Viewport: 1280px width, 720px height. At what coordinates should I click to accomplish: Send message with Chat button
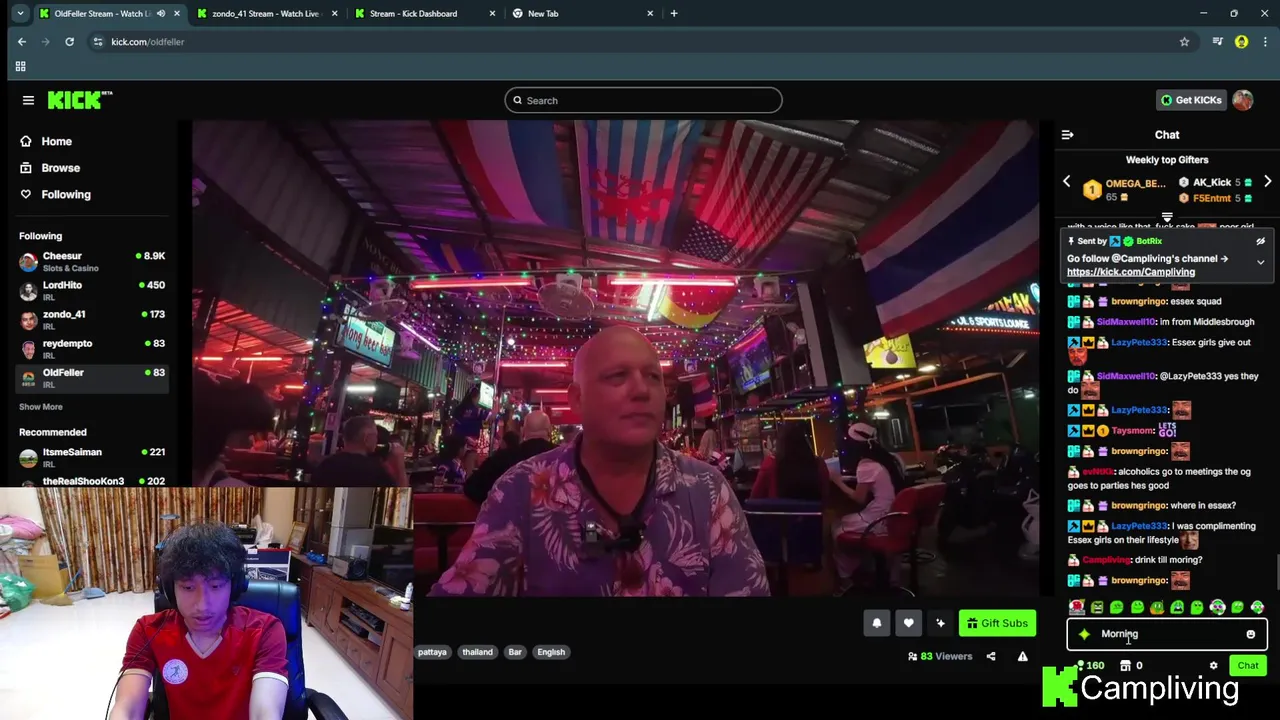point(1247,666)
